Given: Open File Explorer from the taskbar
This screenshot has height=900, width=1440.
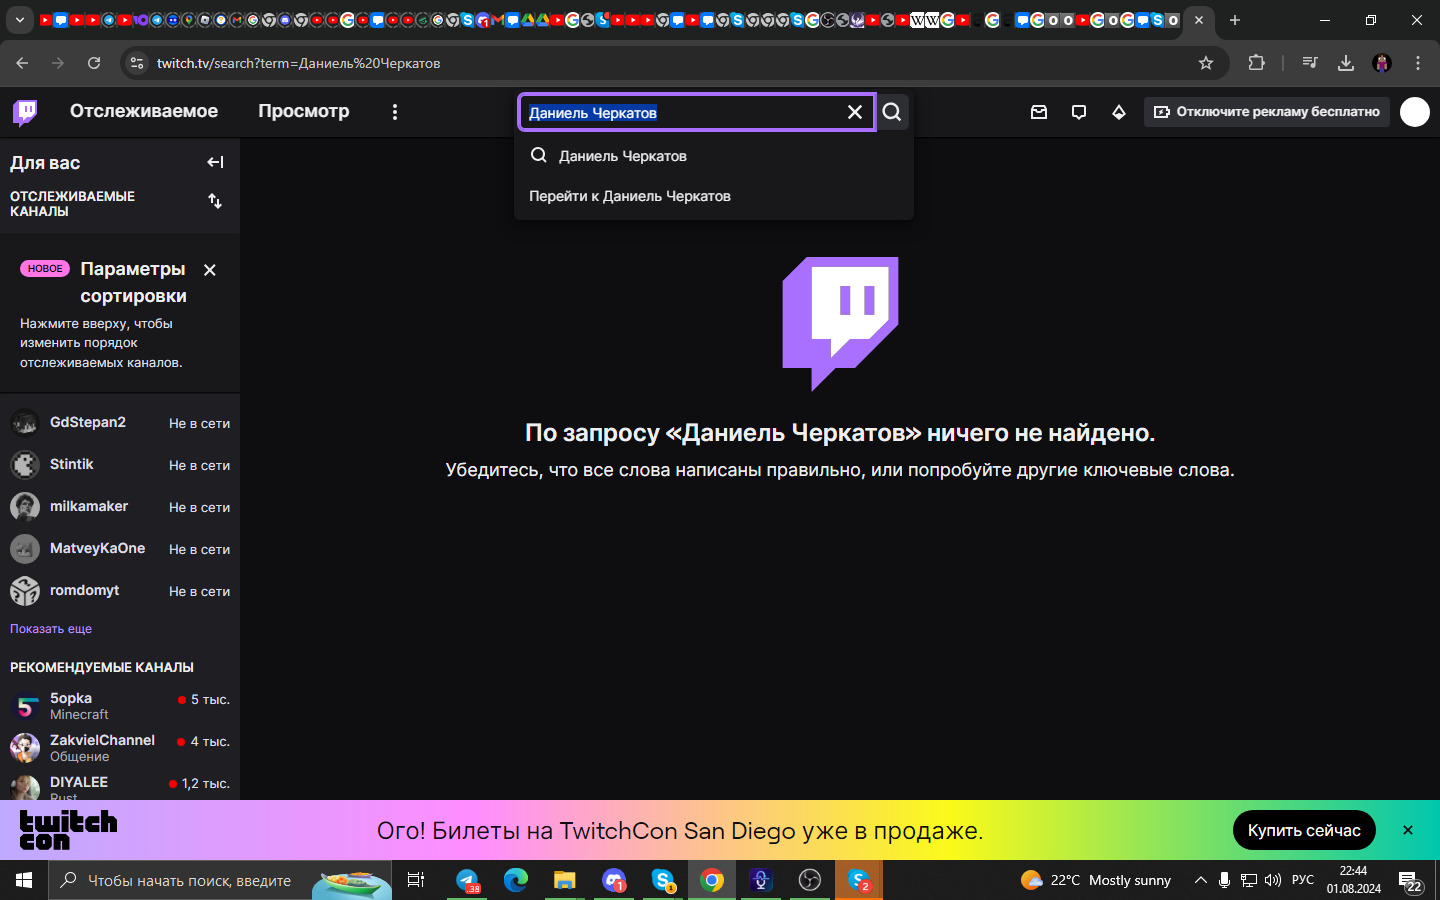Looking at the screenshot, I should point(565,880).
